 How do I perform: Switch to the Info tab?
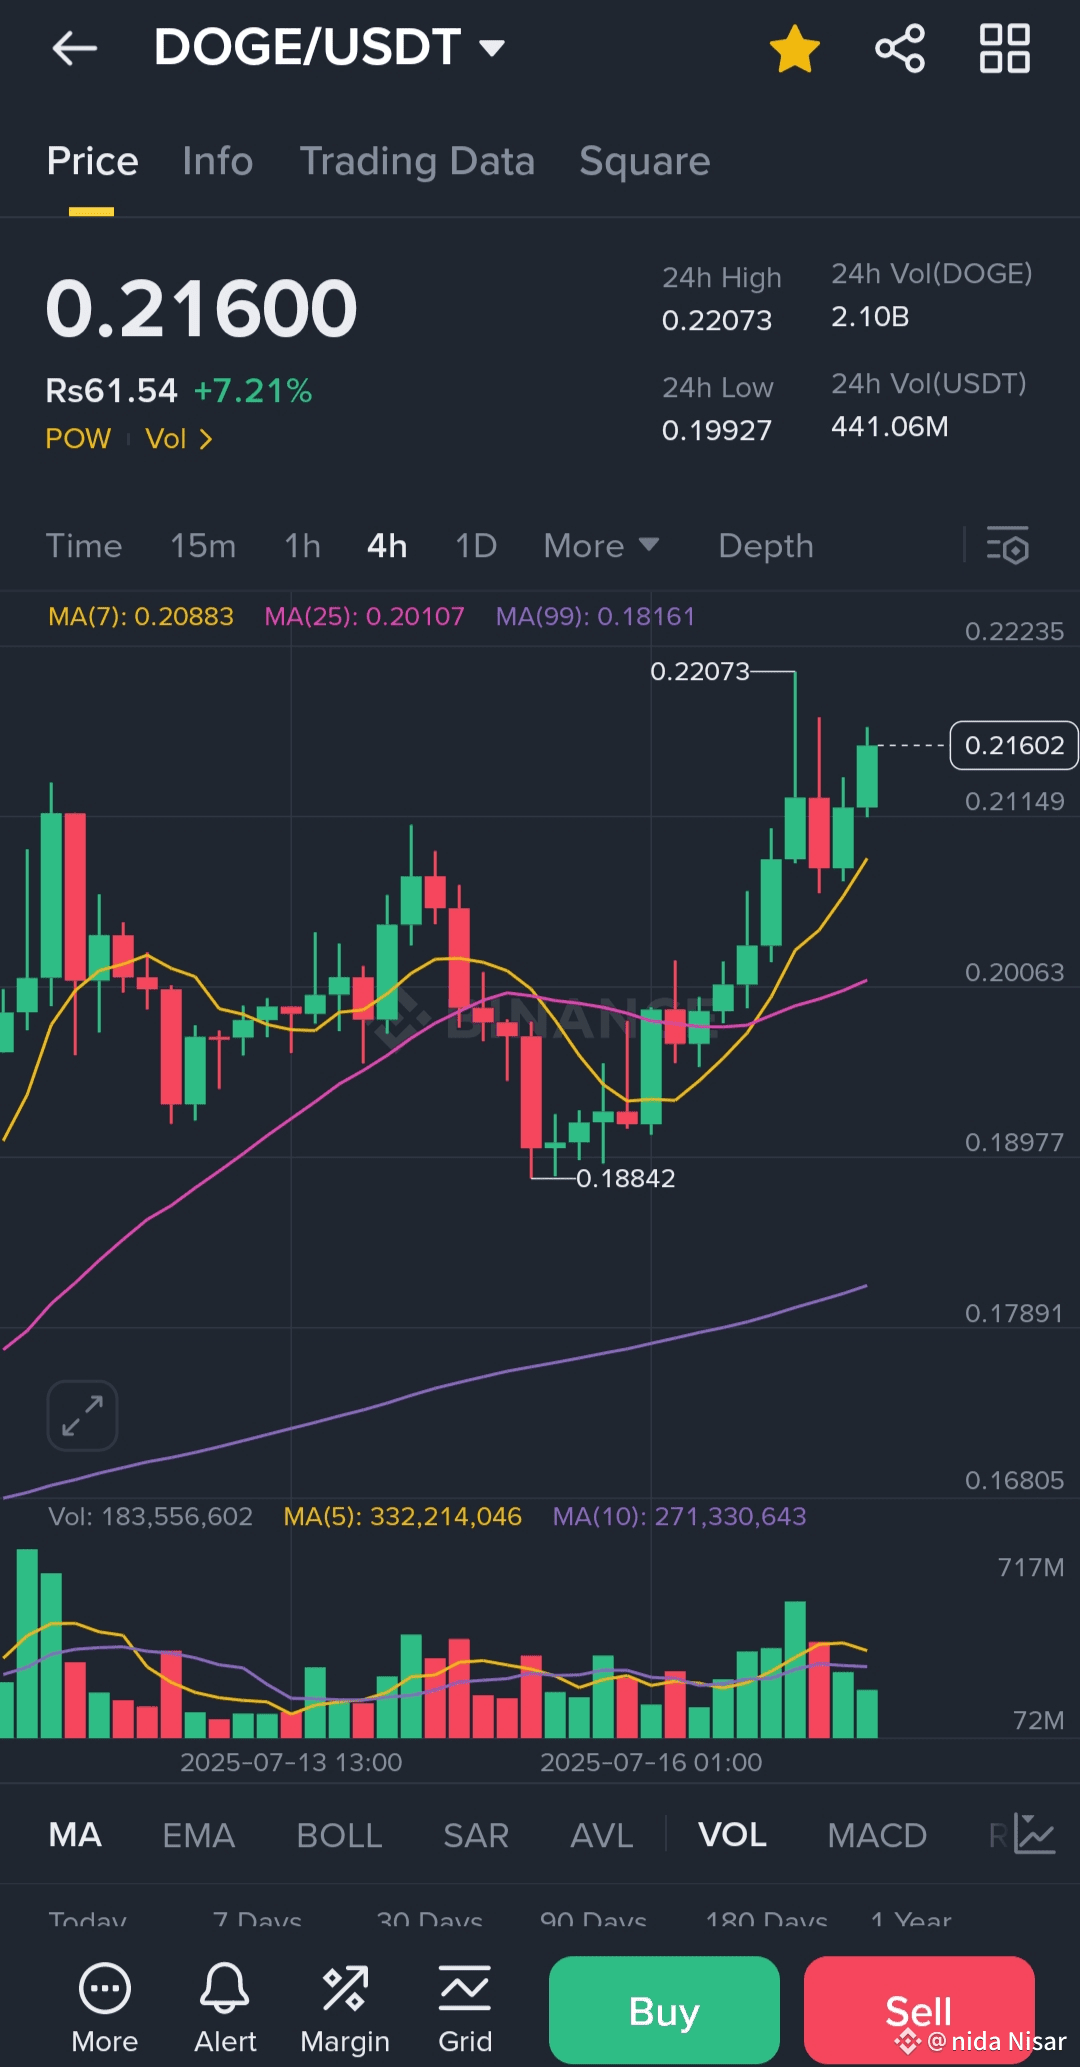(x=217, y=162)
